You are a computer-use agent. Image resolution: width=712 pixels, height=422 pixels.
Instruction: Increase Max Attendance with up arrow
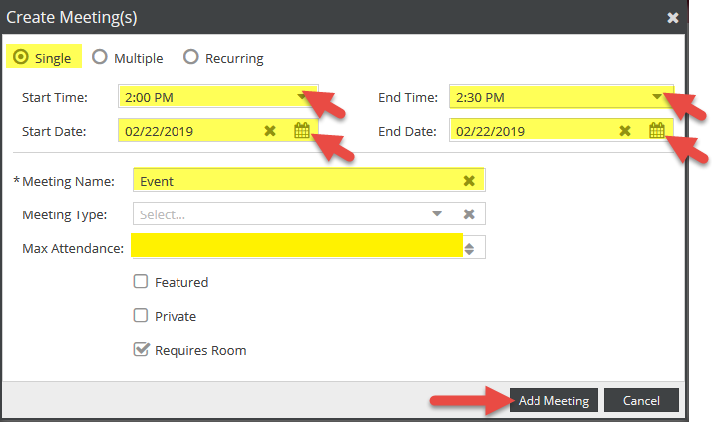470,245
